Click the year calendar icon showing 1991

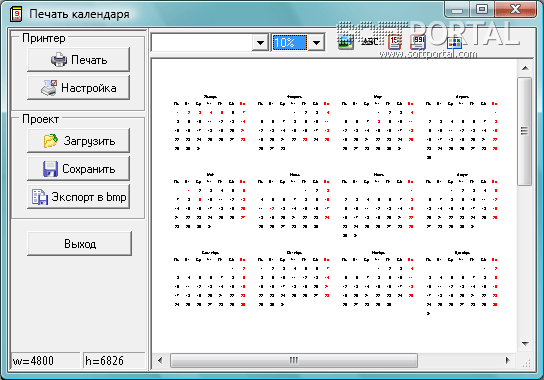click(x=418, y=42)
